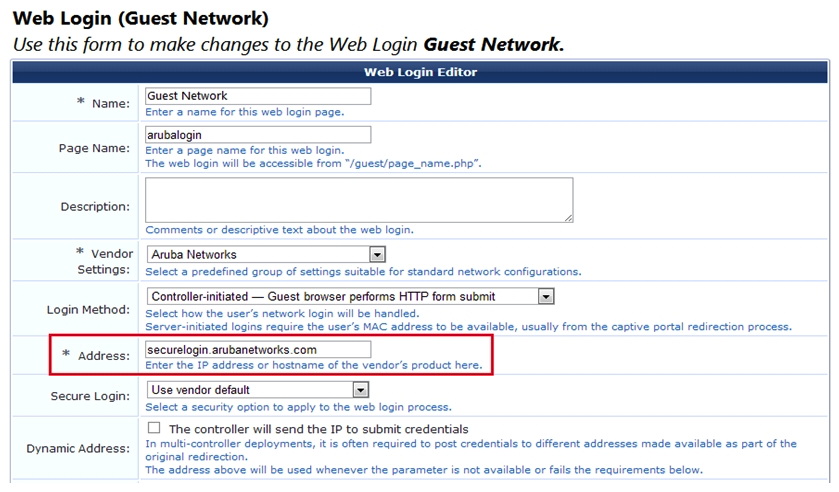Viewport: 839px width, 492px height.
Task: Open the Secure Login dropdown set to vendor default
Action: point(258,390)
